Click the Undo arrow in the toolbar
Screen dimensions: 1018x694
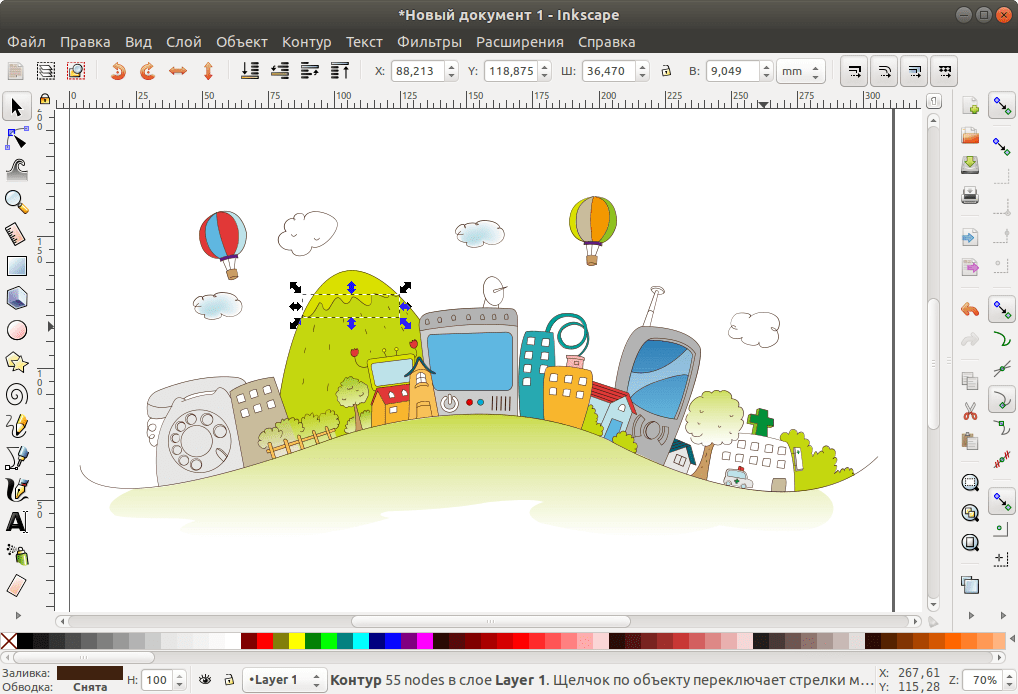pos(118,71)
